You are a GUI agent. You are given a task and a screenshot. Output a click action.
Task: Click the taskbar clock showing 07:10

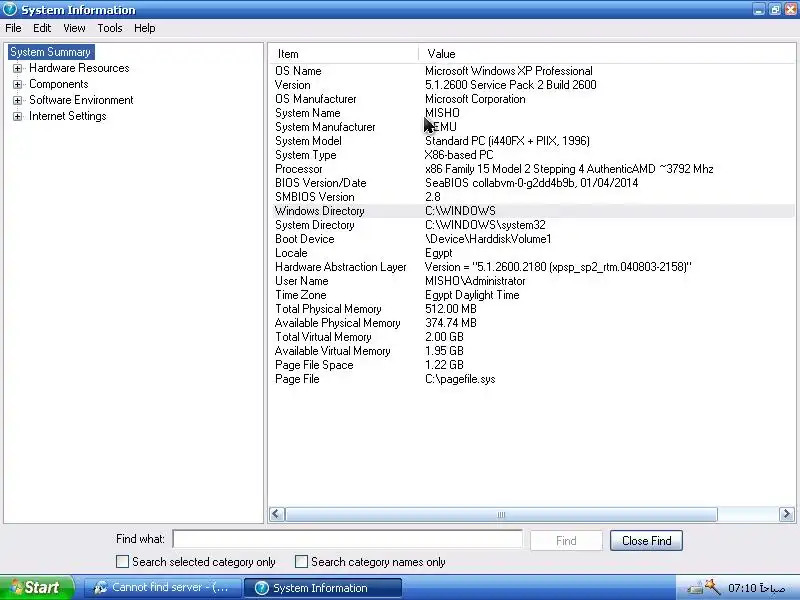click(756, 588)
